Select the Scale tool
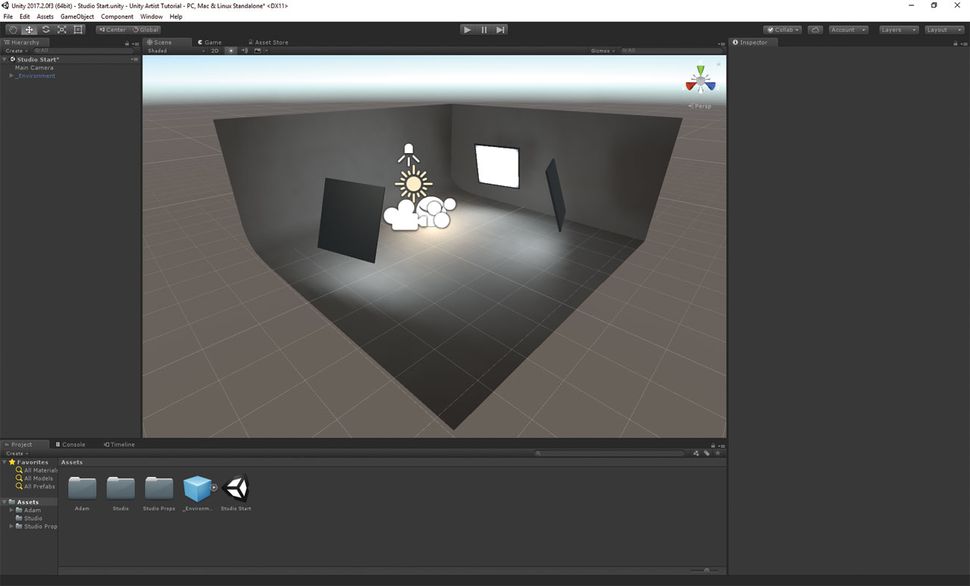The image size is (970, 586). pos(62,30)
